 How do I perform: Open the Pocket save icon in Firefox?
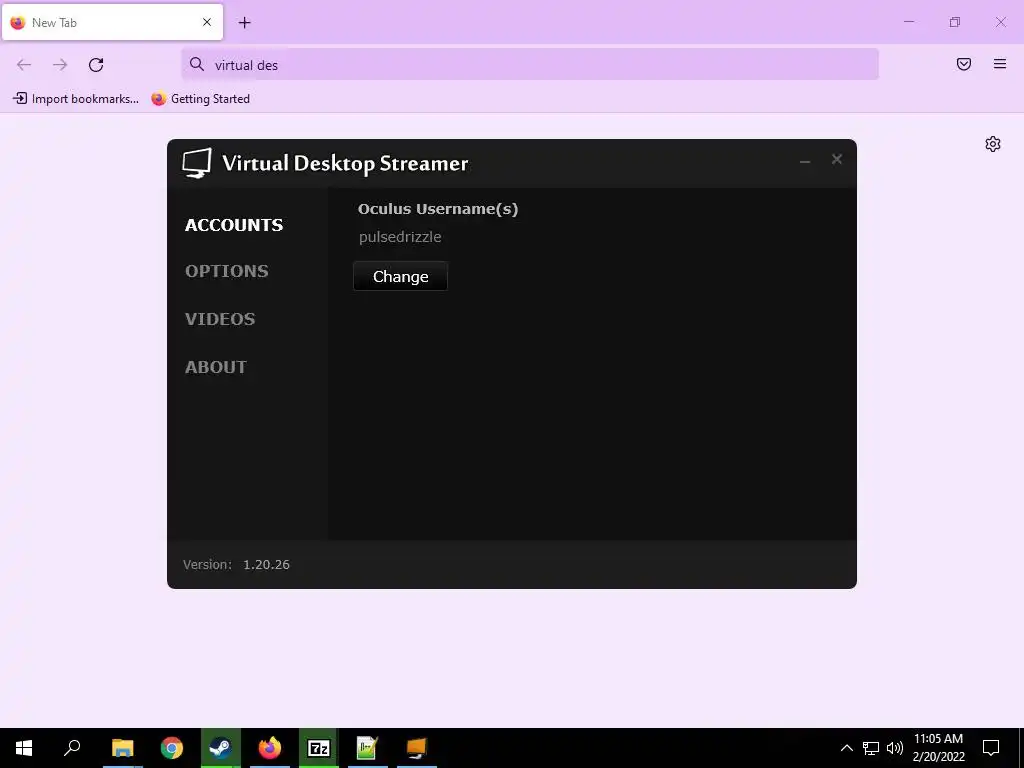click(964, 64)
